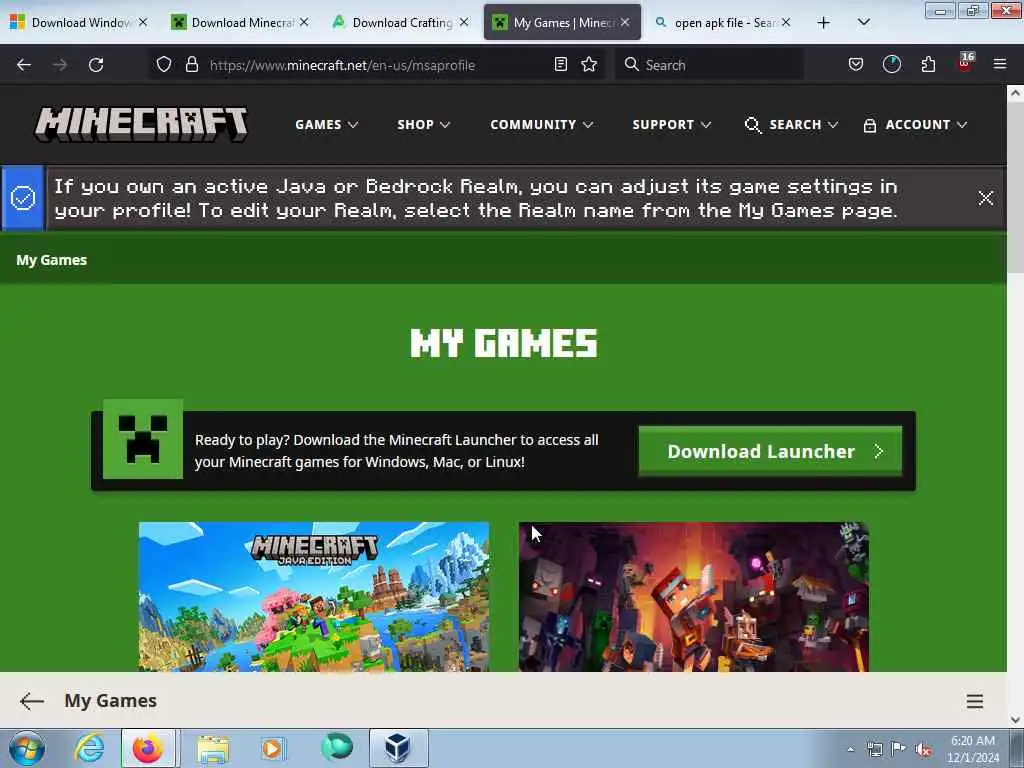Click the Creeper face icon
The image size is (1024, 768).
(143, 439)
